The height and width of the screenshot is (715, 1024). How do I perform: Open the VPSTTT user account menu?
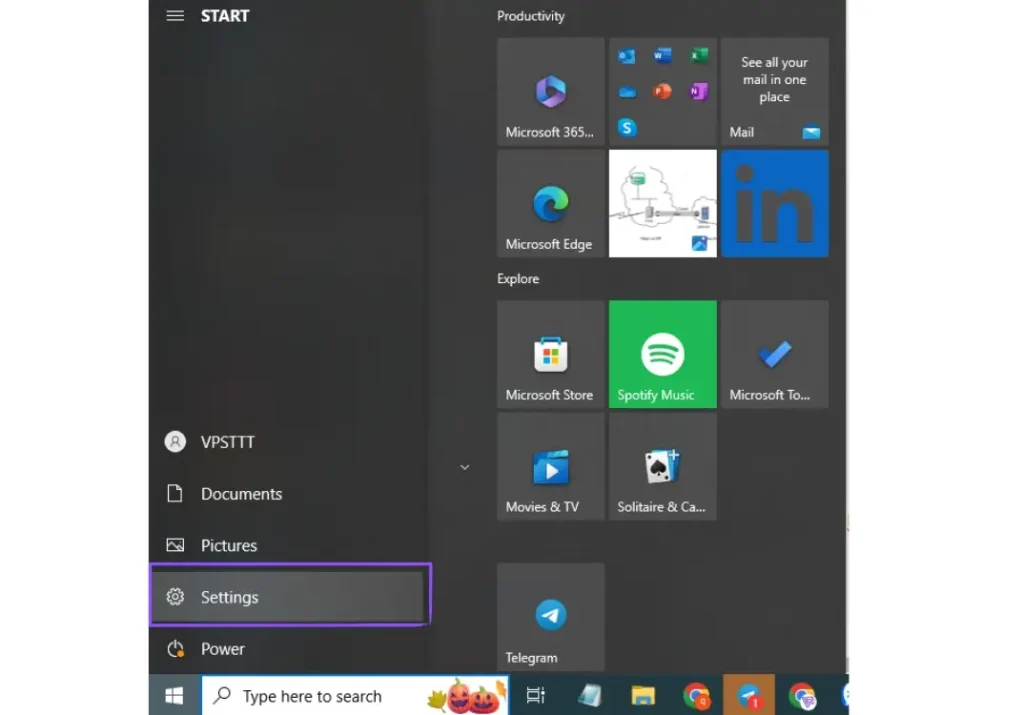[289, 442]
